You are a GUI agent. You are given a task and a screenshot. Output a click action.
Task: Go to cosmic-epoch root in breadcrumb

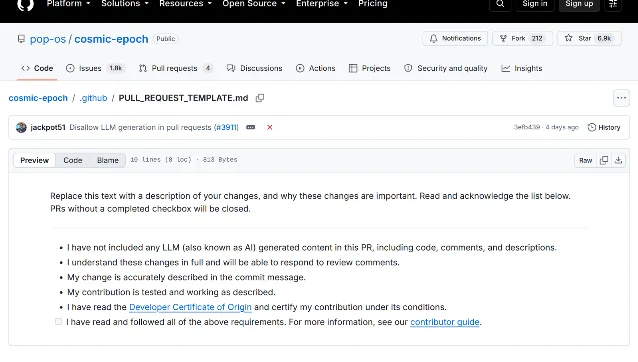(38, 98)
